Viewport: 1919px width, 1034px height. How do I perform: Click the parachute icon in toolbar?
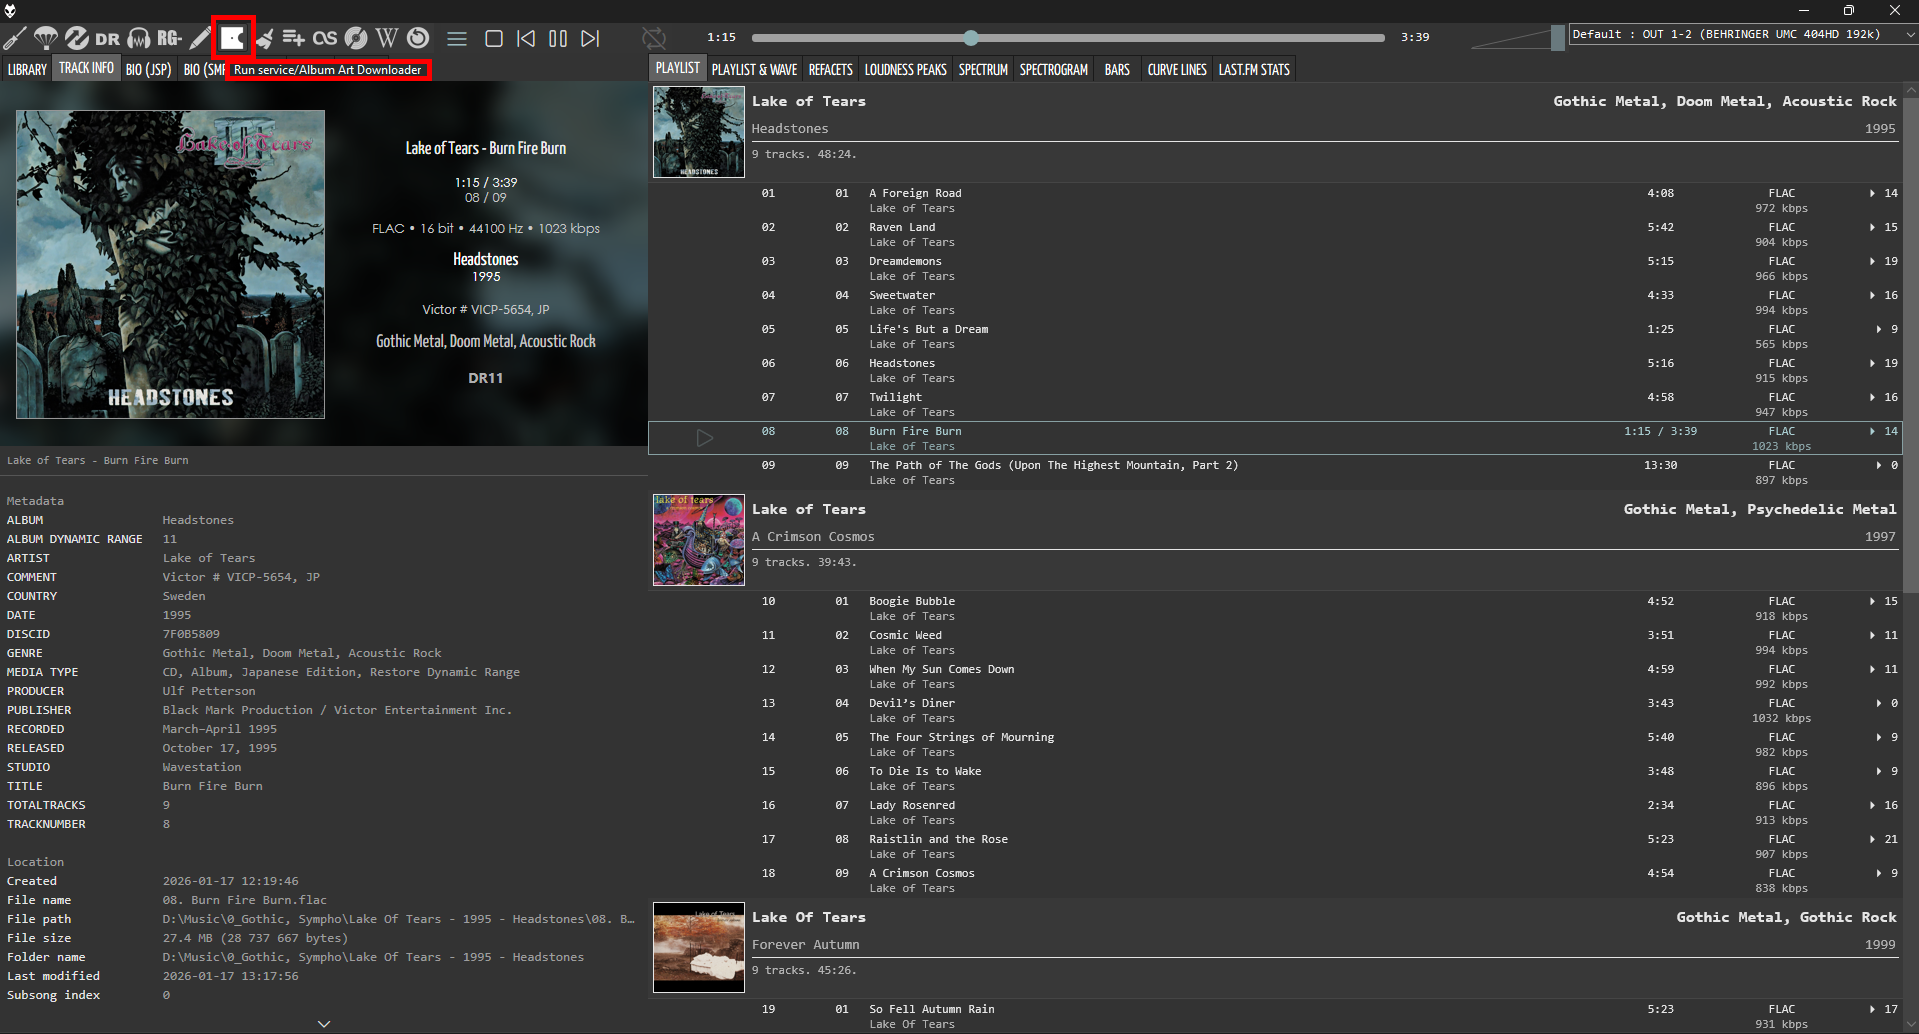(x=45, y=38)
